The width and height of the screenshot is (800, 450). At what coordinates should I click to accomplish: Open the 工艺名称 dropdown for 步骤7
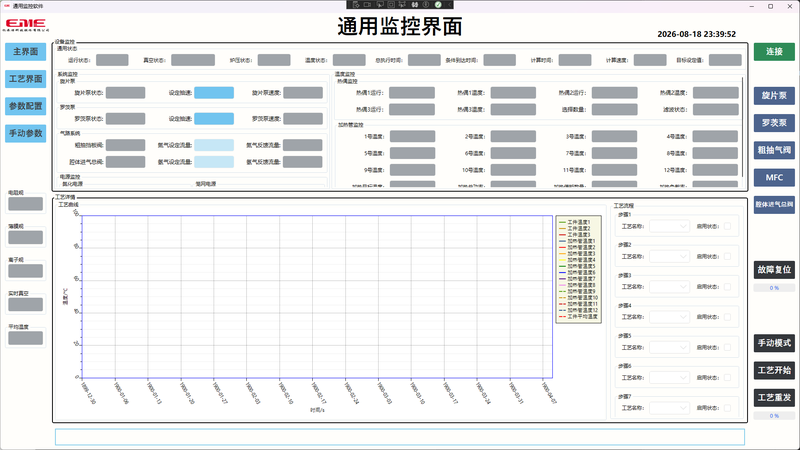(x=669, y=408)
